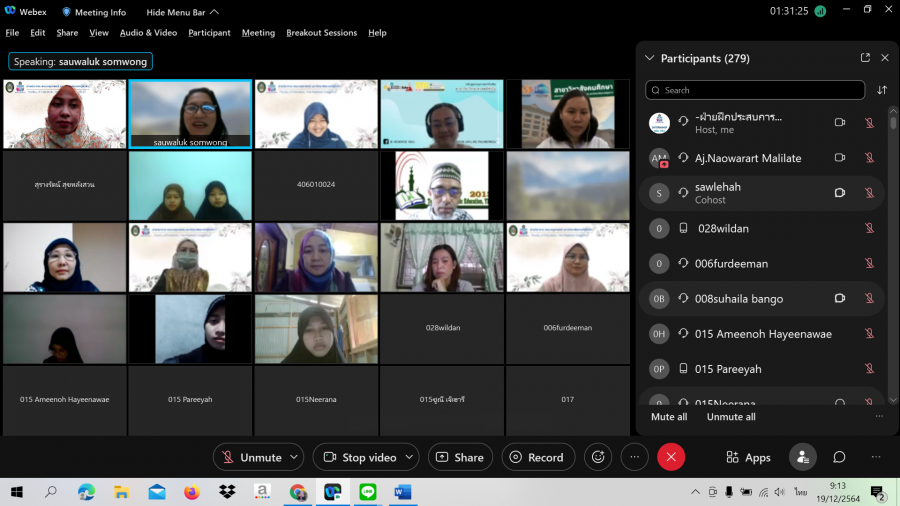Toggle the Participants panel icon

point(802,457)
